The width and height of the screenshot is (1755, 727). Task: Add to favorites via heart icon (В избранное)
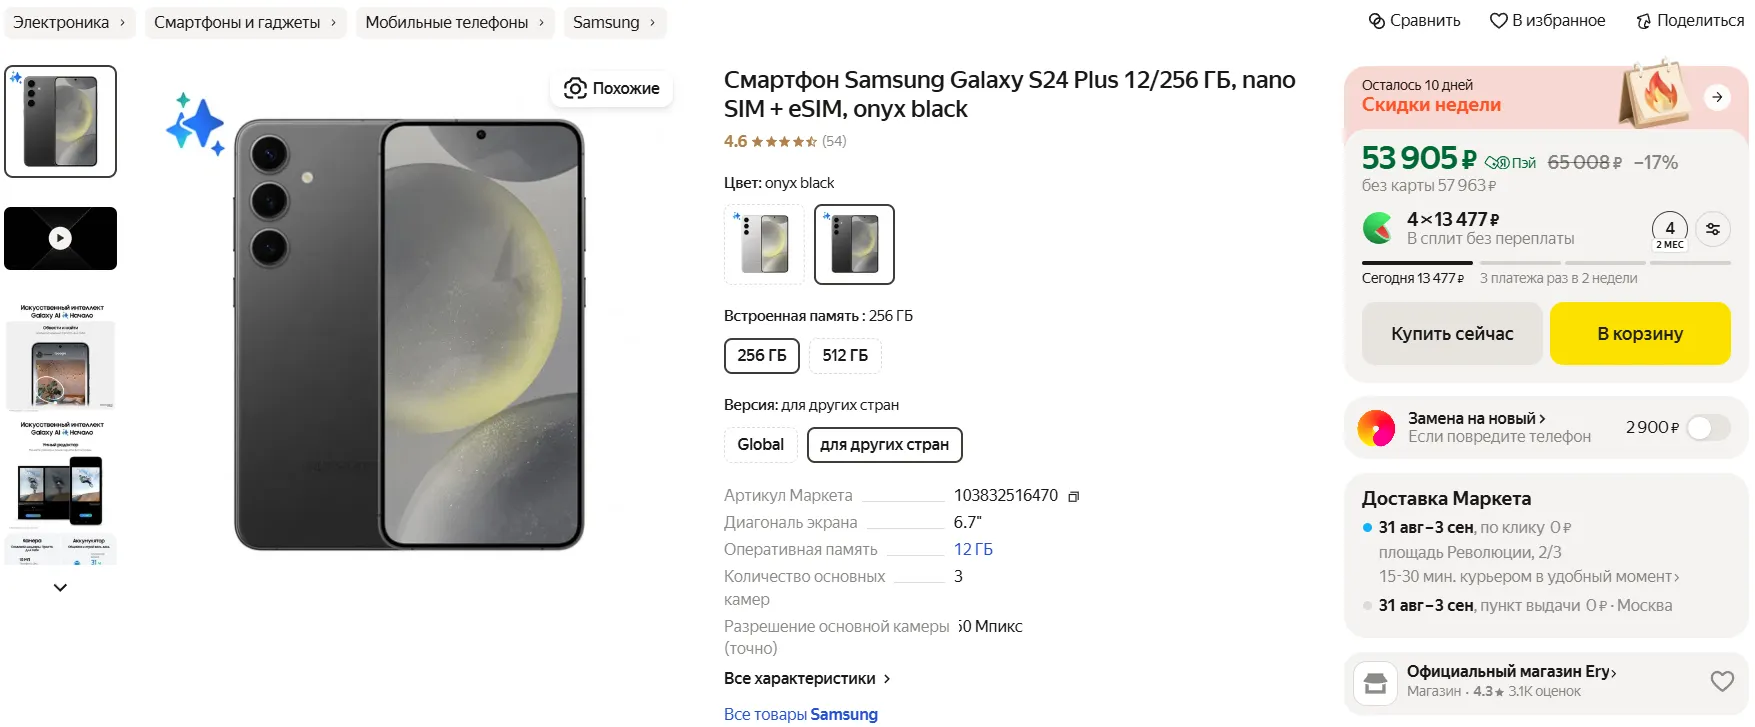point(1498,21)
